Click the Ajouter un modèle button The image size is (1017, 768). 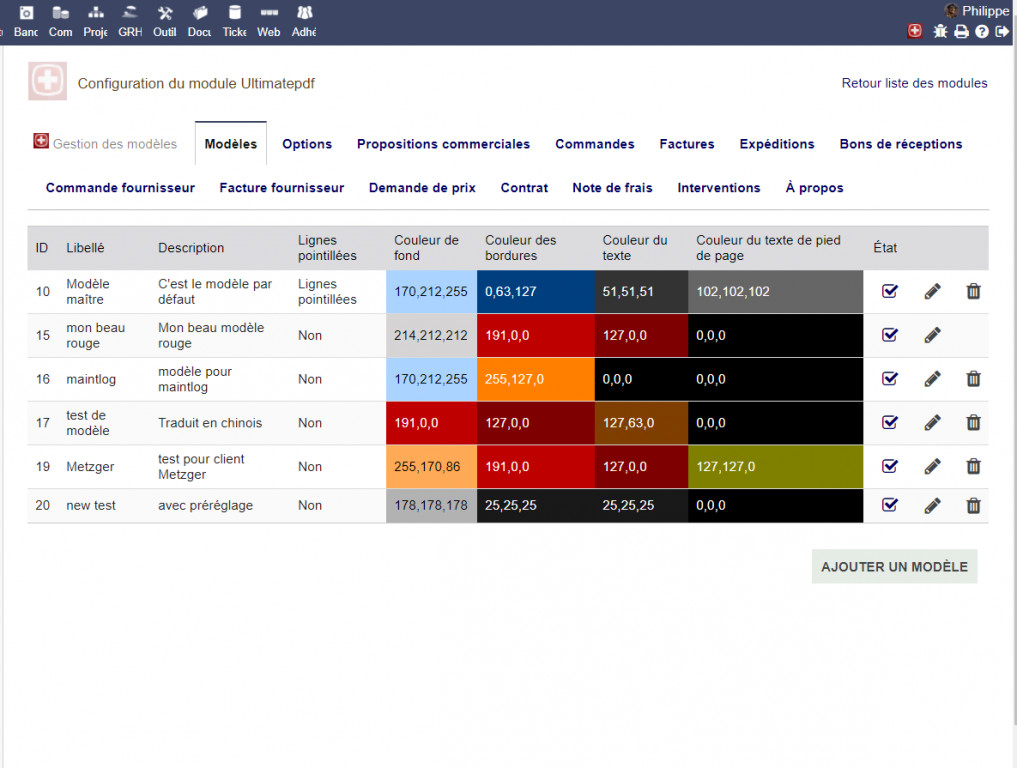coord(894,567)
